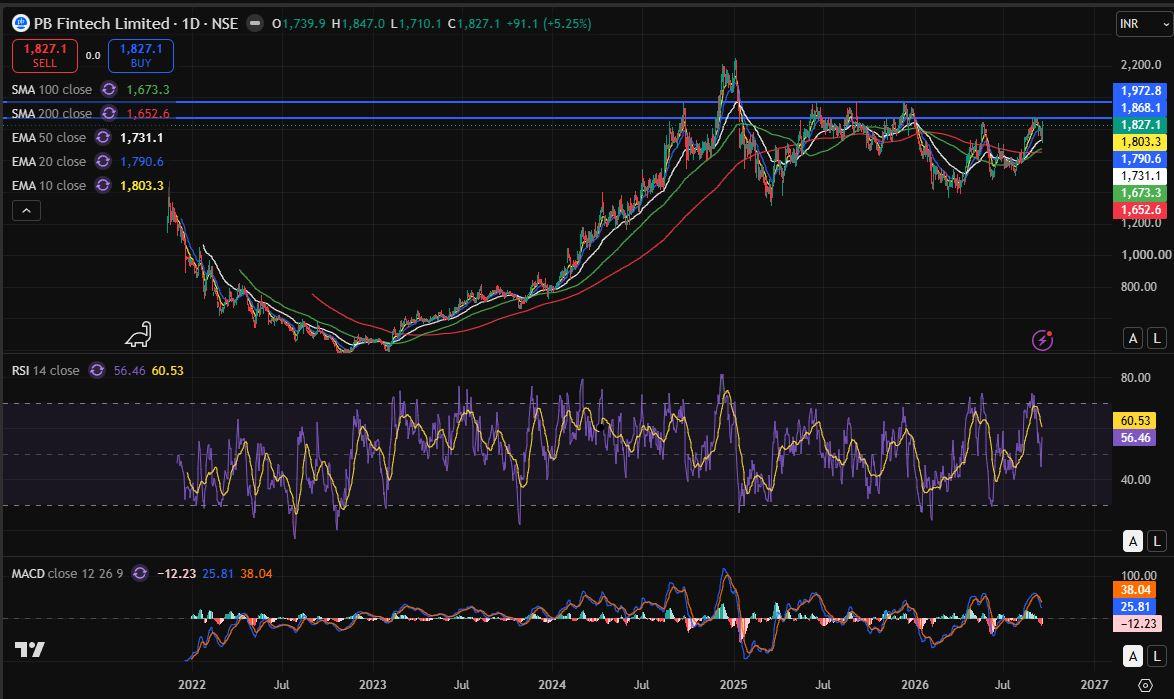Image resolution: width=1174 pixels, height=699 pixels.
Task: Select the RSI 14 close legend label
Action: pos(46,370)
